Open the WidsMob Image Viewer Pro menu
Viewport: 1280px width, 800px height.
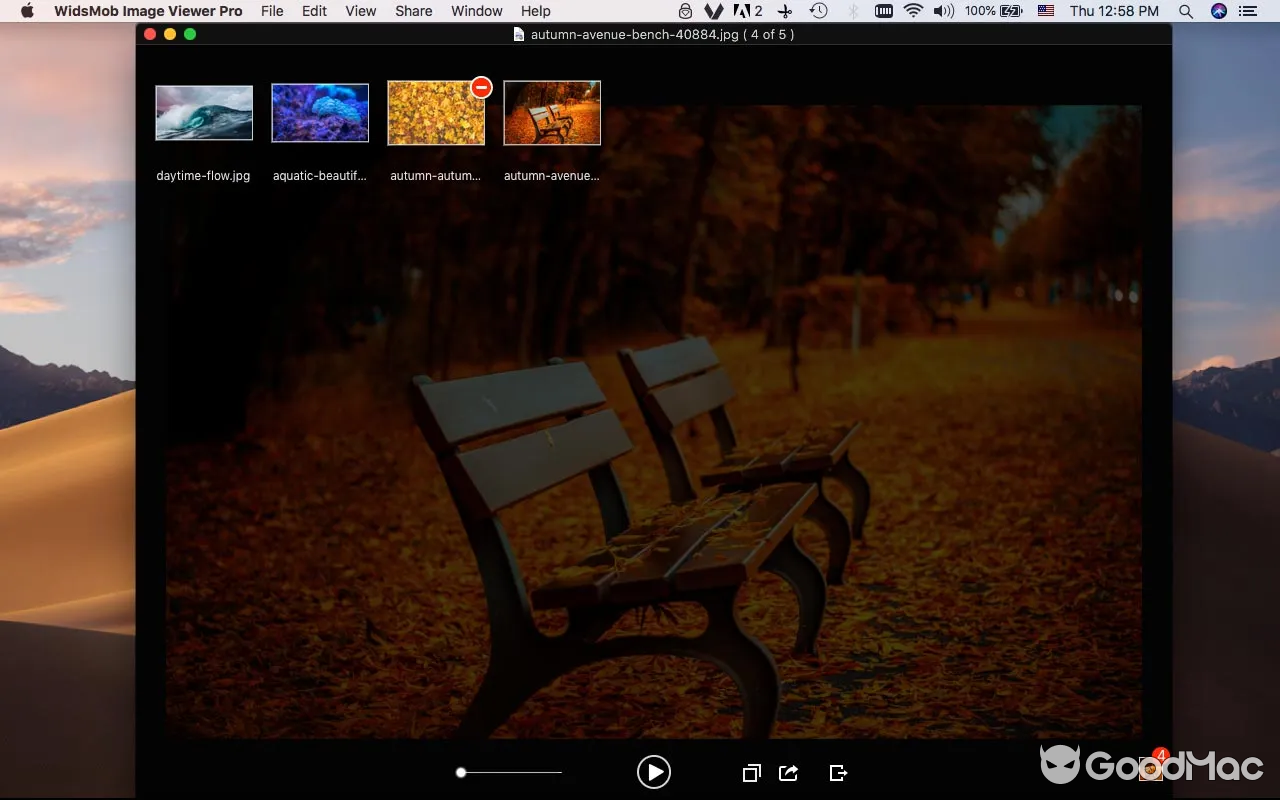click(x=148, y=11)
